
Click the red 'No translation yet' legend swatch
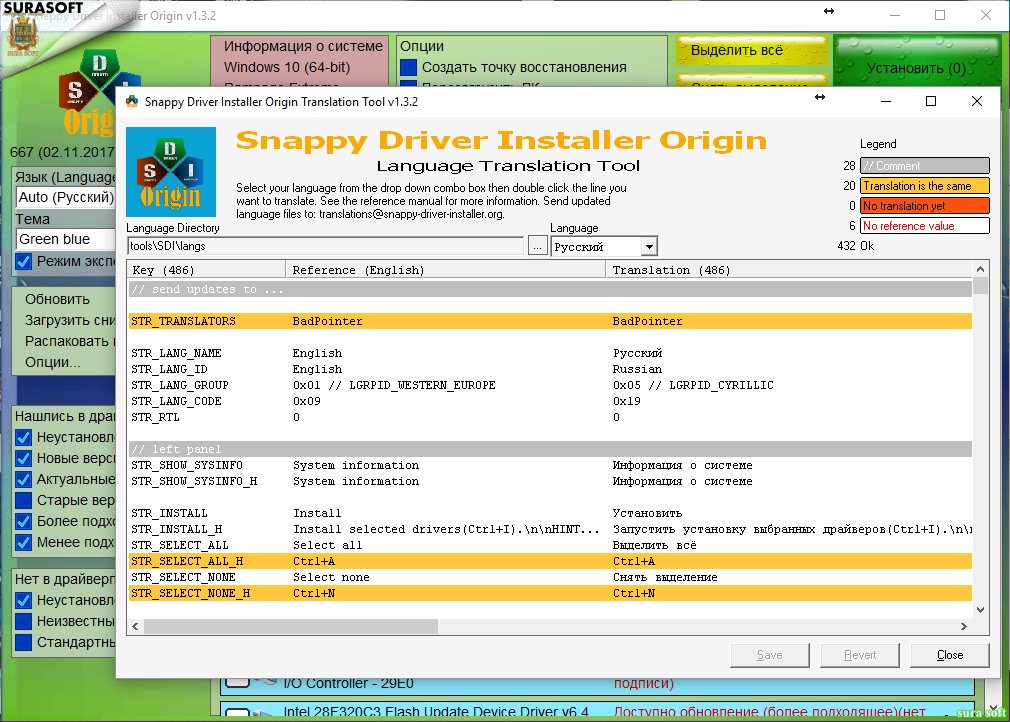point(924,206)
